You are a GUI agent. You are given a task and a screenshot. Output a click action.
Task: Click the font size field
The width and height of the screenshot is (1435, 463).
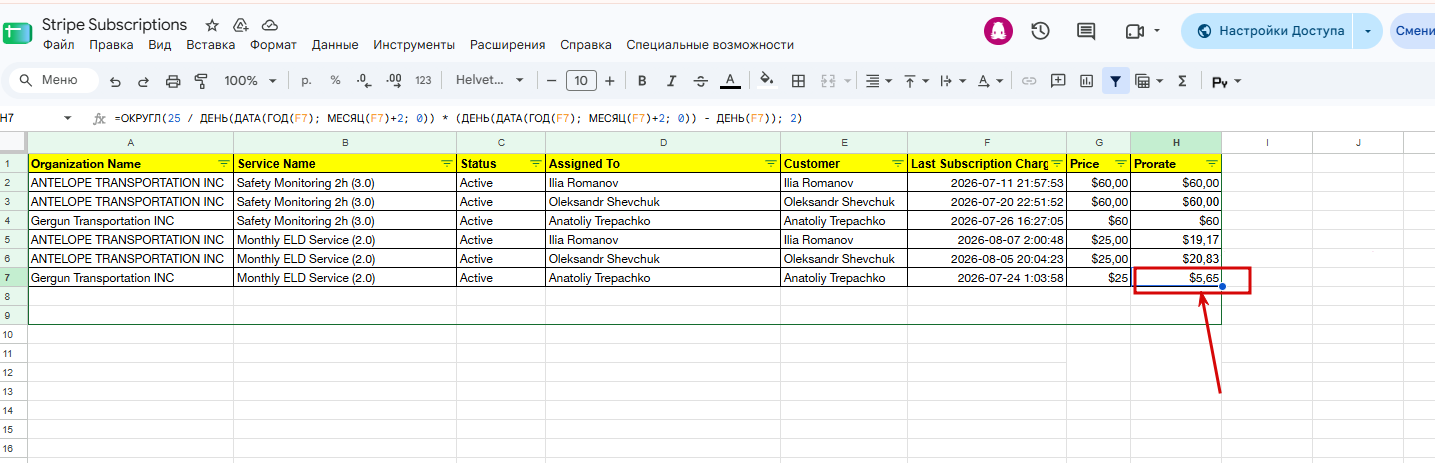pyautogui.click(x=581, y=81)
